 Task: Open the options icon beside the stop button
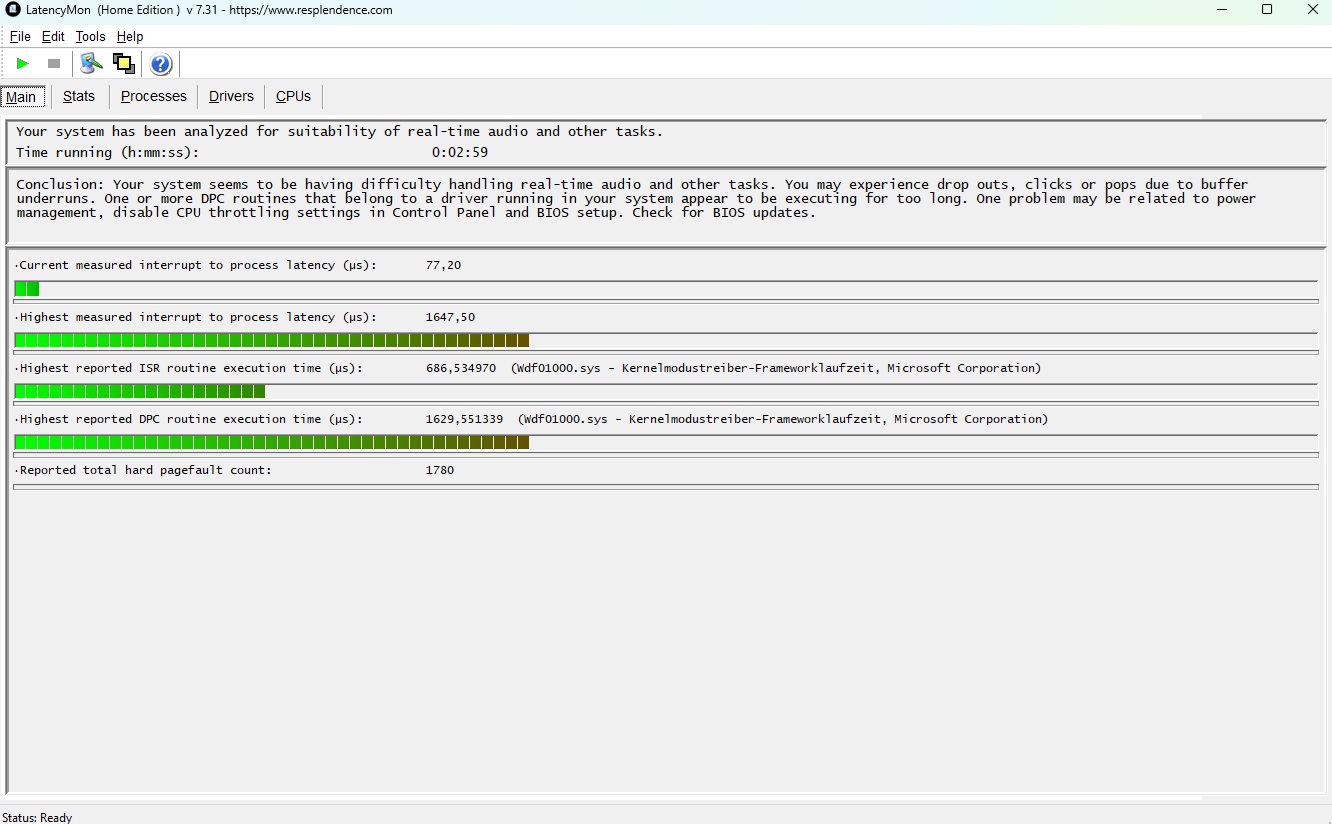92,64
